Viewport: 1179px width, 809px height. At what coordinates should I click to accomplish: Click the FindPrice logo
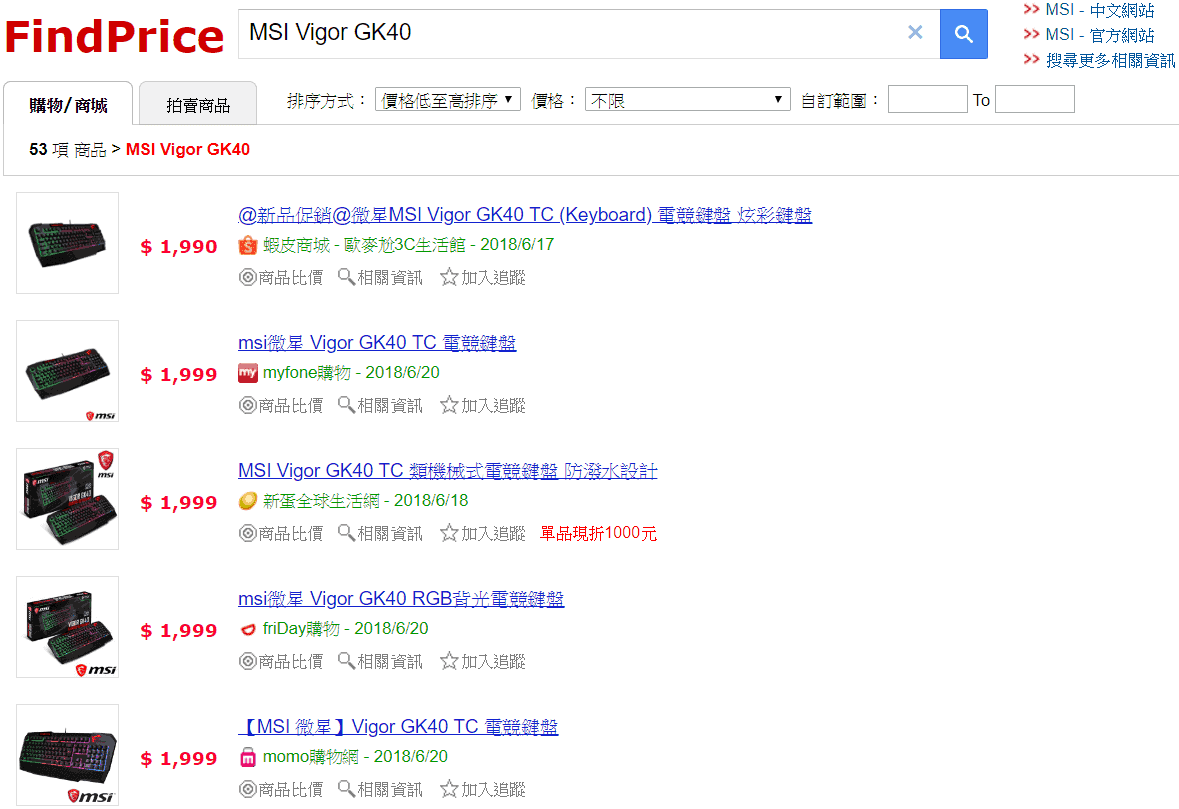(114, 36)
